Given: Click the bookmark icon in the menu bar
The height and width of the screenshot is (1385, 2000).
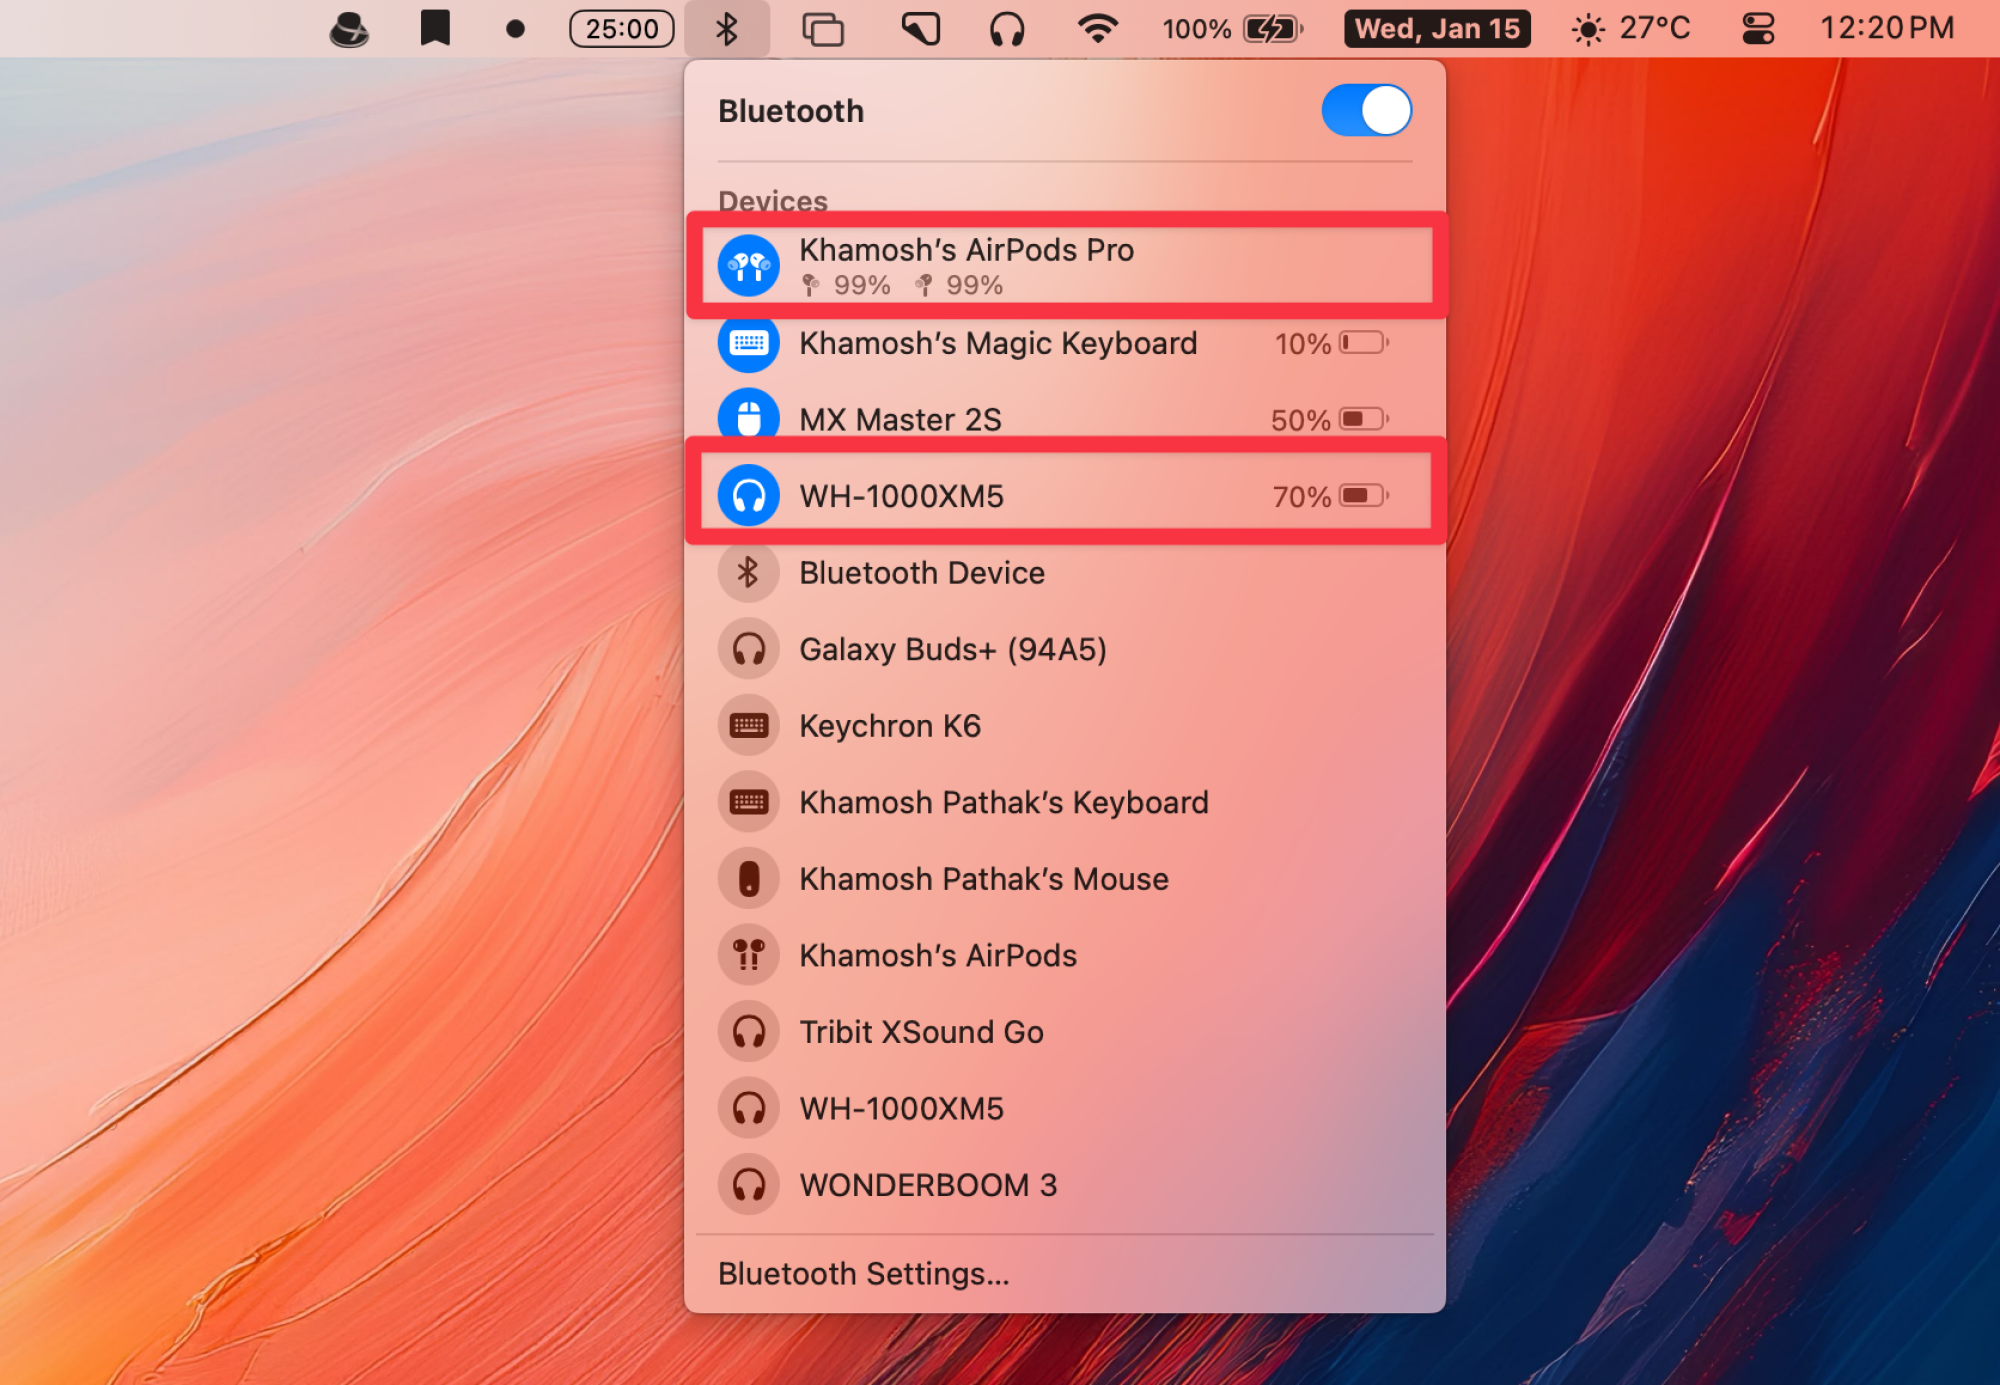Looking at the screenshot, I should pyautogui.click(x=435, y=28).
